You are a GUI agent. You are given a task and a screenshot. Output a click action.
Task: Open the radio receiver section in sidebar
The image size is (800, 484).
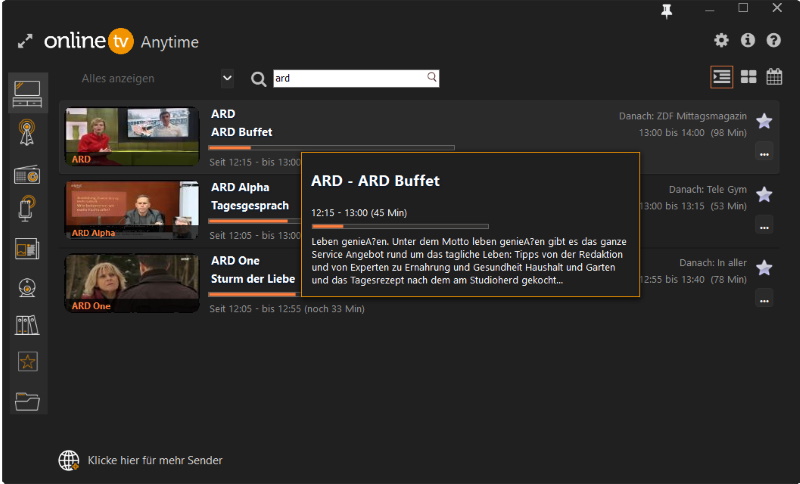(27, 174)
